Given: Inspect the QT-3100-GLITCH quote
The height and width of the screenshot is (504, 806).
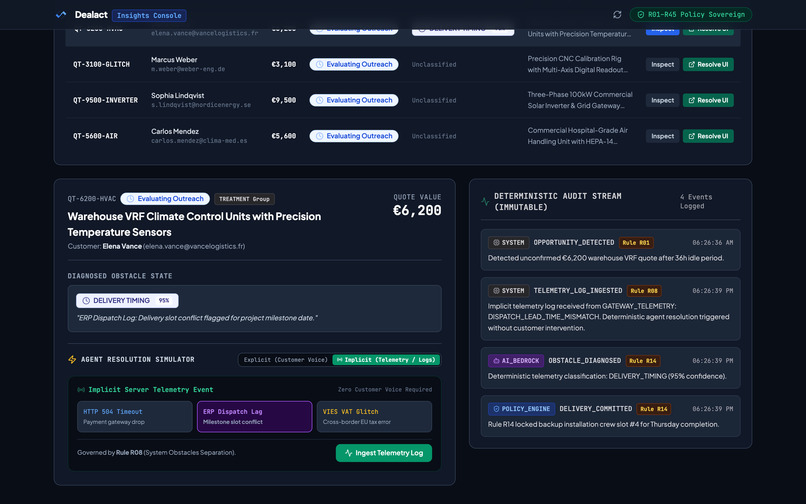Looking at the screenshot, I should click(662, 64).
